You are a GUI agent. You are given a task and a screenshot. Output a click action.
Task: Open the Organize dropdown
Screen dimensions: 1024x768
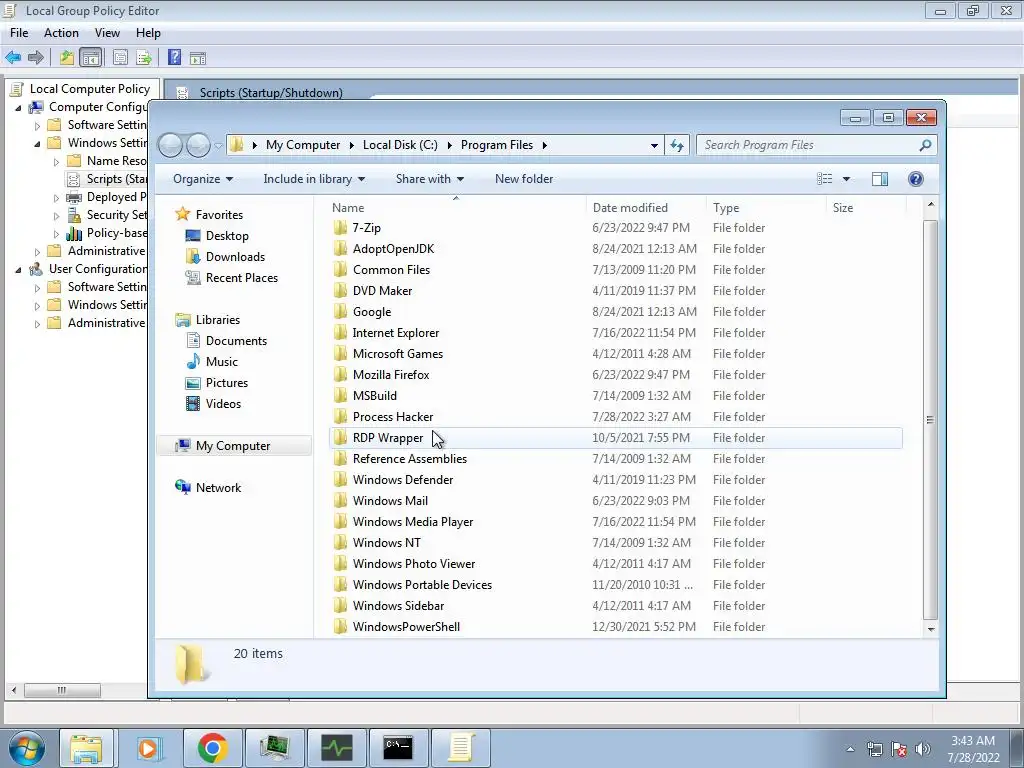coord(202,179)
